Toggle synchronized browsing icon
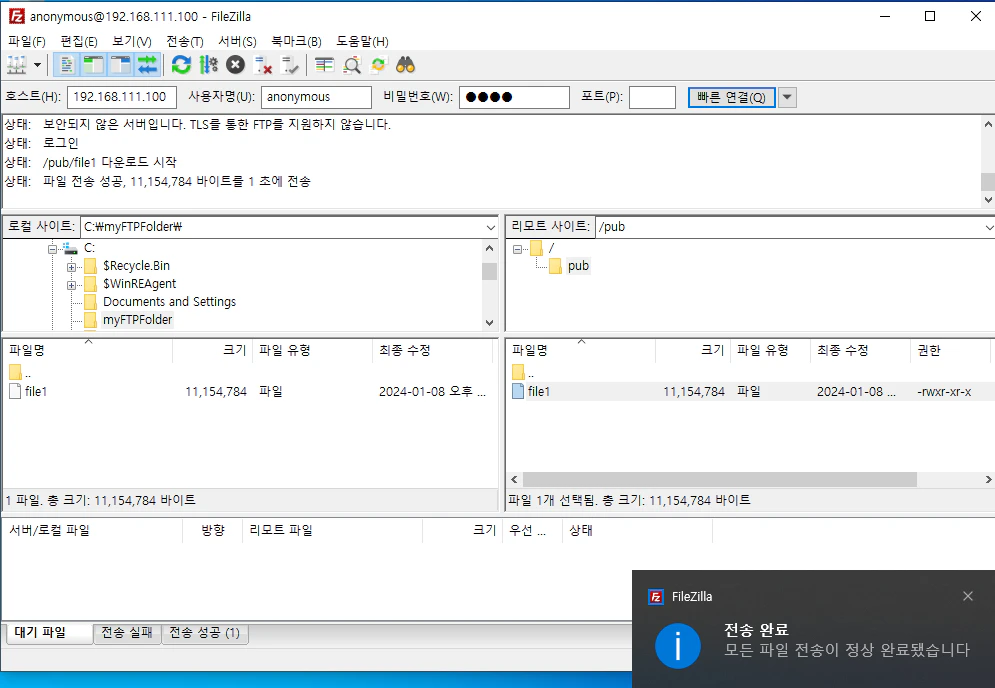 pyautogui.click(x=378, y=65)
